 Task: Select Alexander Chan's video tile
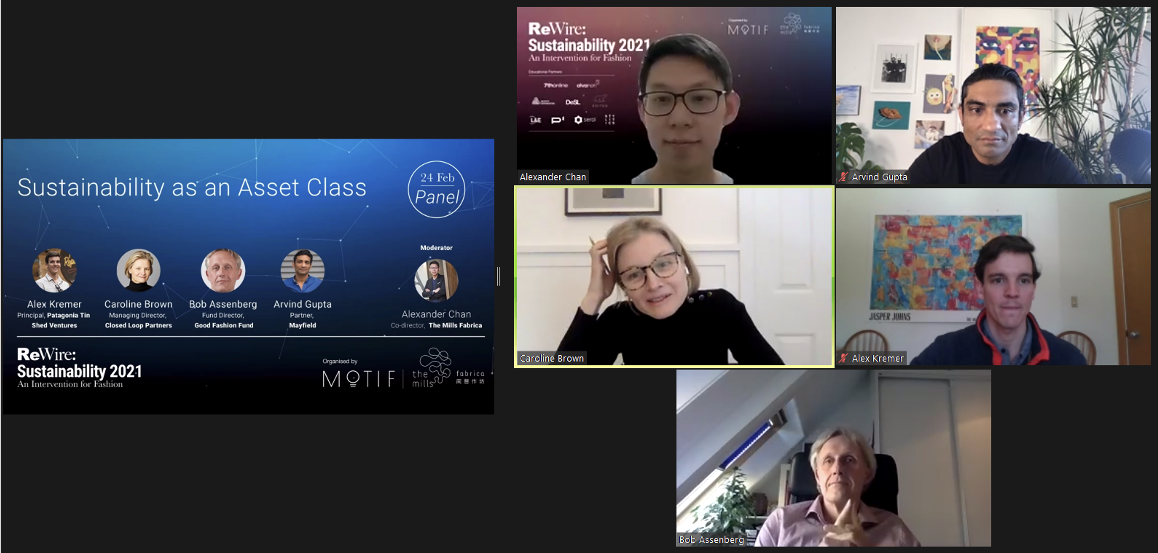click(x=674, y=95)
